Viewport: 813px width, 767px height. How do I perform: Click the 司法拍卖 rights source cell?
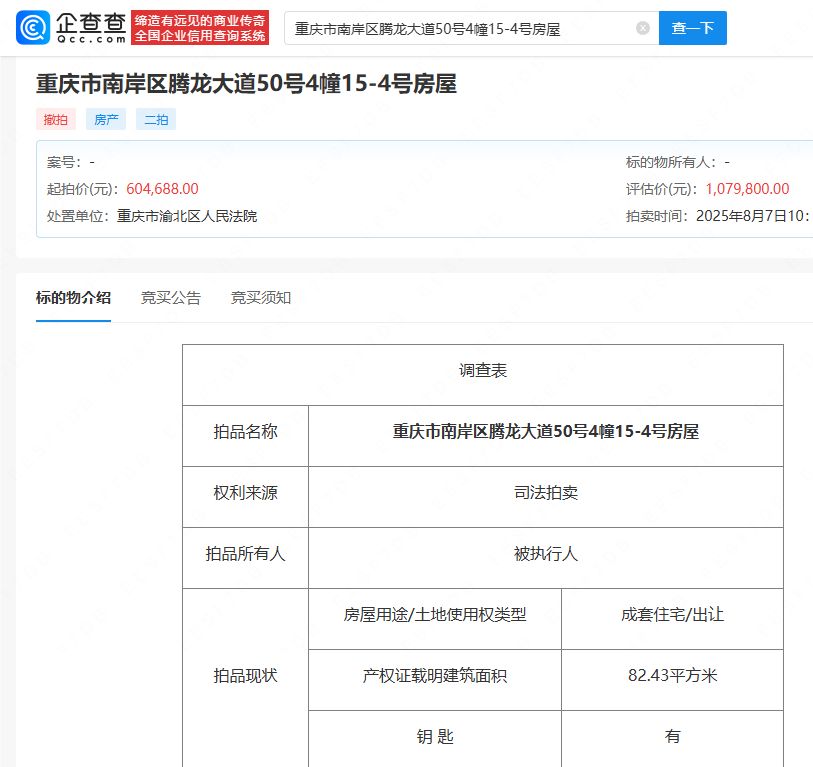[x=545, y=493]
